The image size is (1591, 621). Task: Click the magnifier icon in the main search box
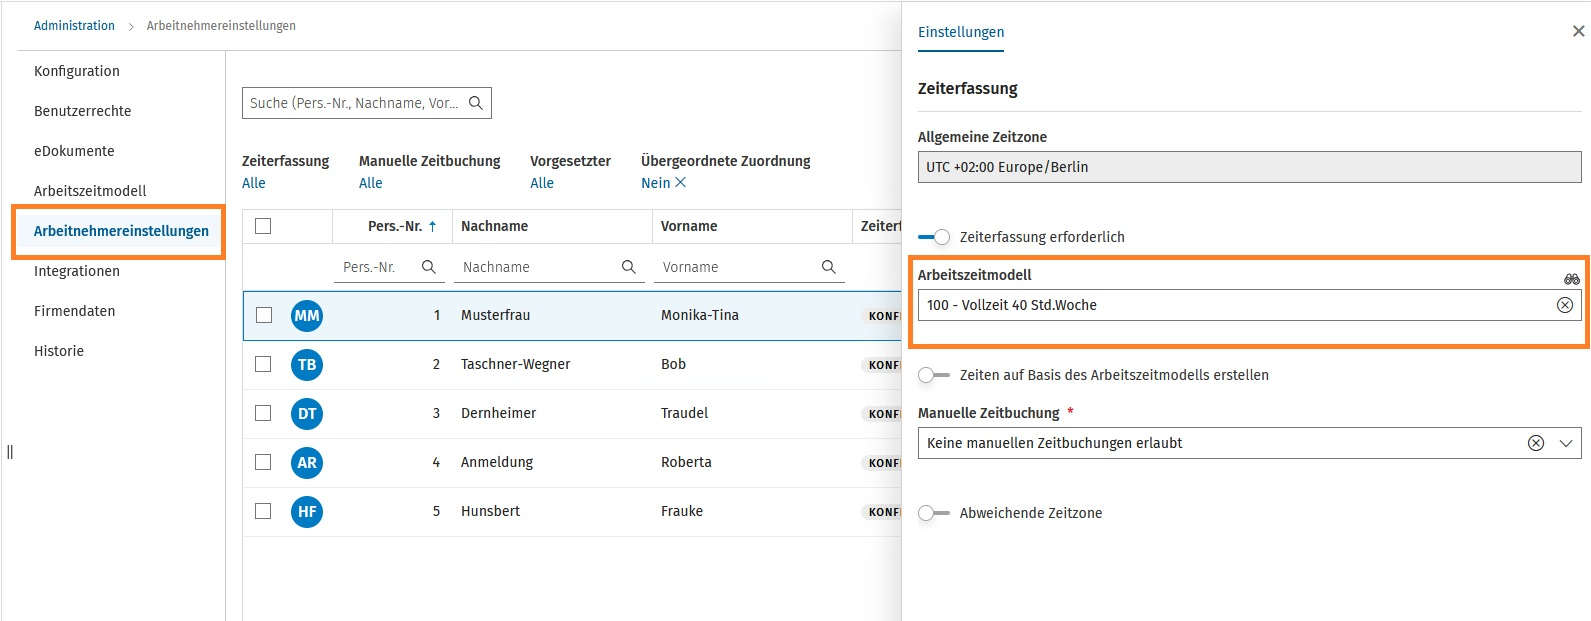[476, 103]
